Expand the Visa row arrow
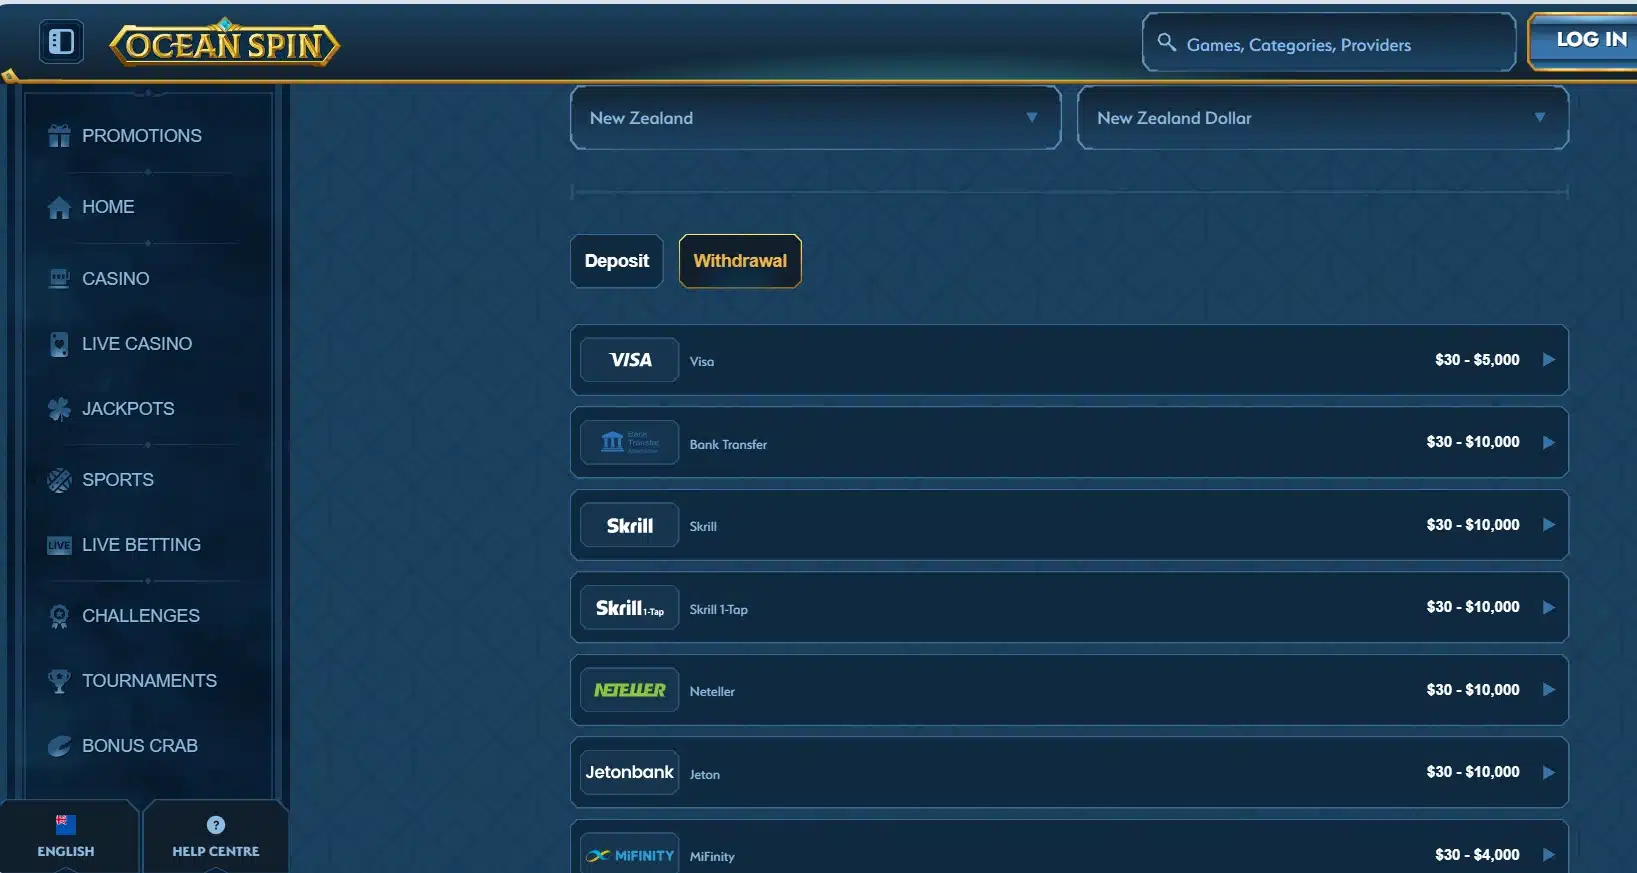This screenshot has height=873, width=1637. (1548, 360)
